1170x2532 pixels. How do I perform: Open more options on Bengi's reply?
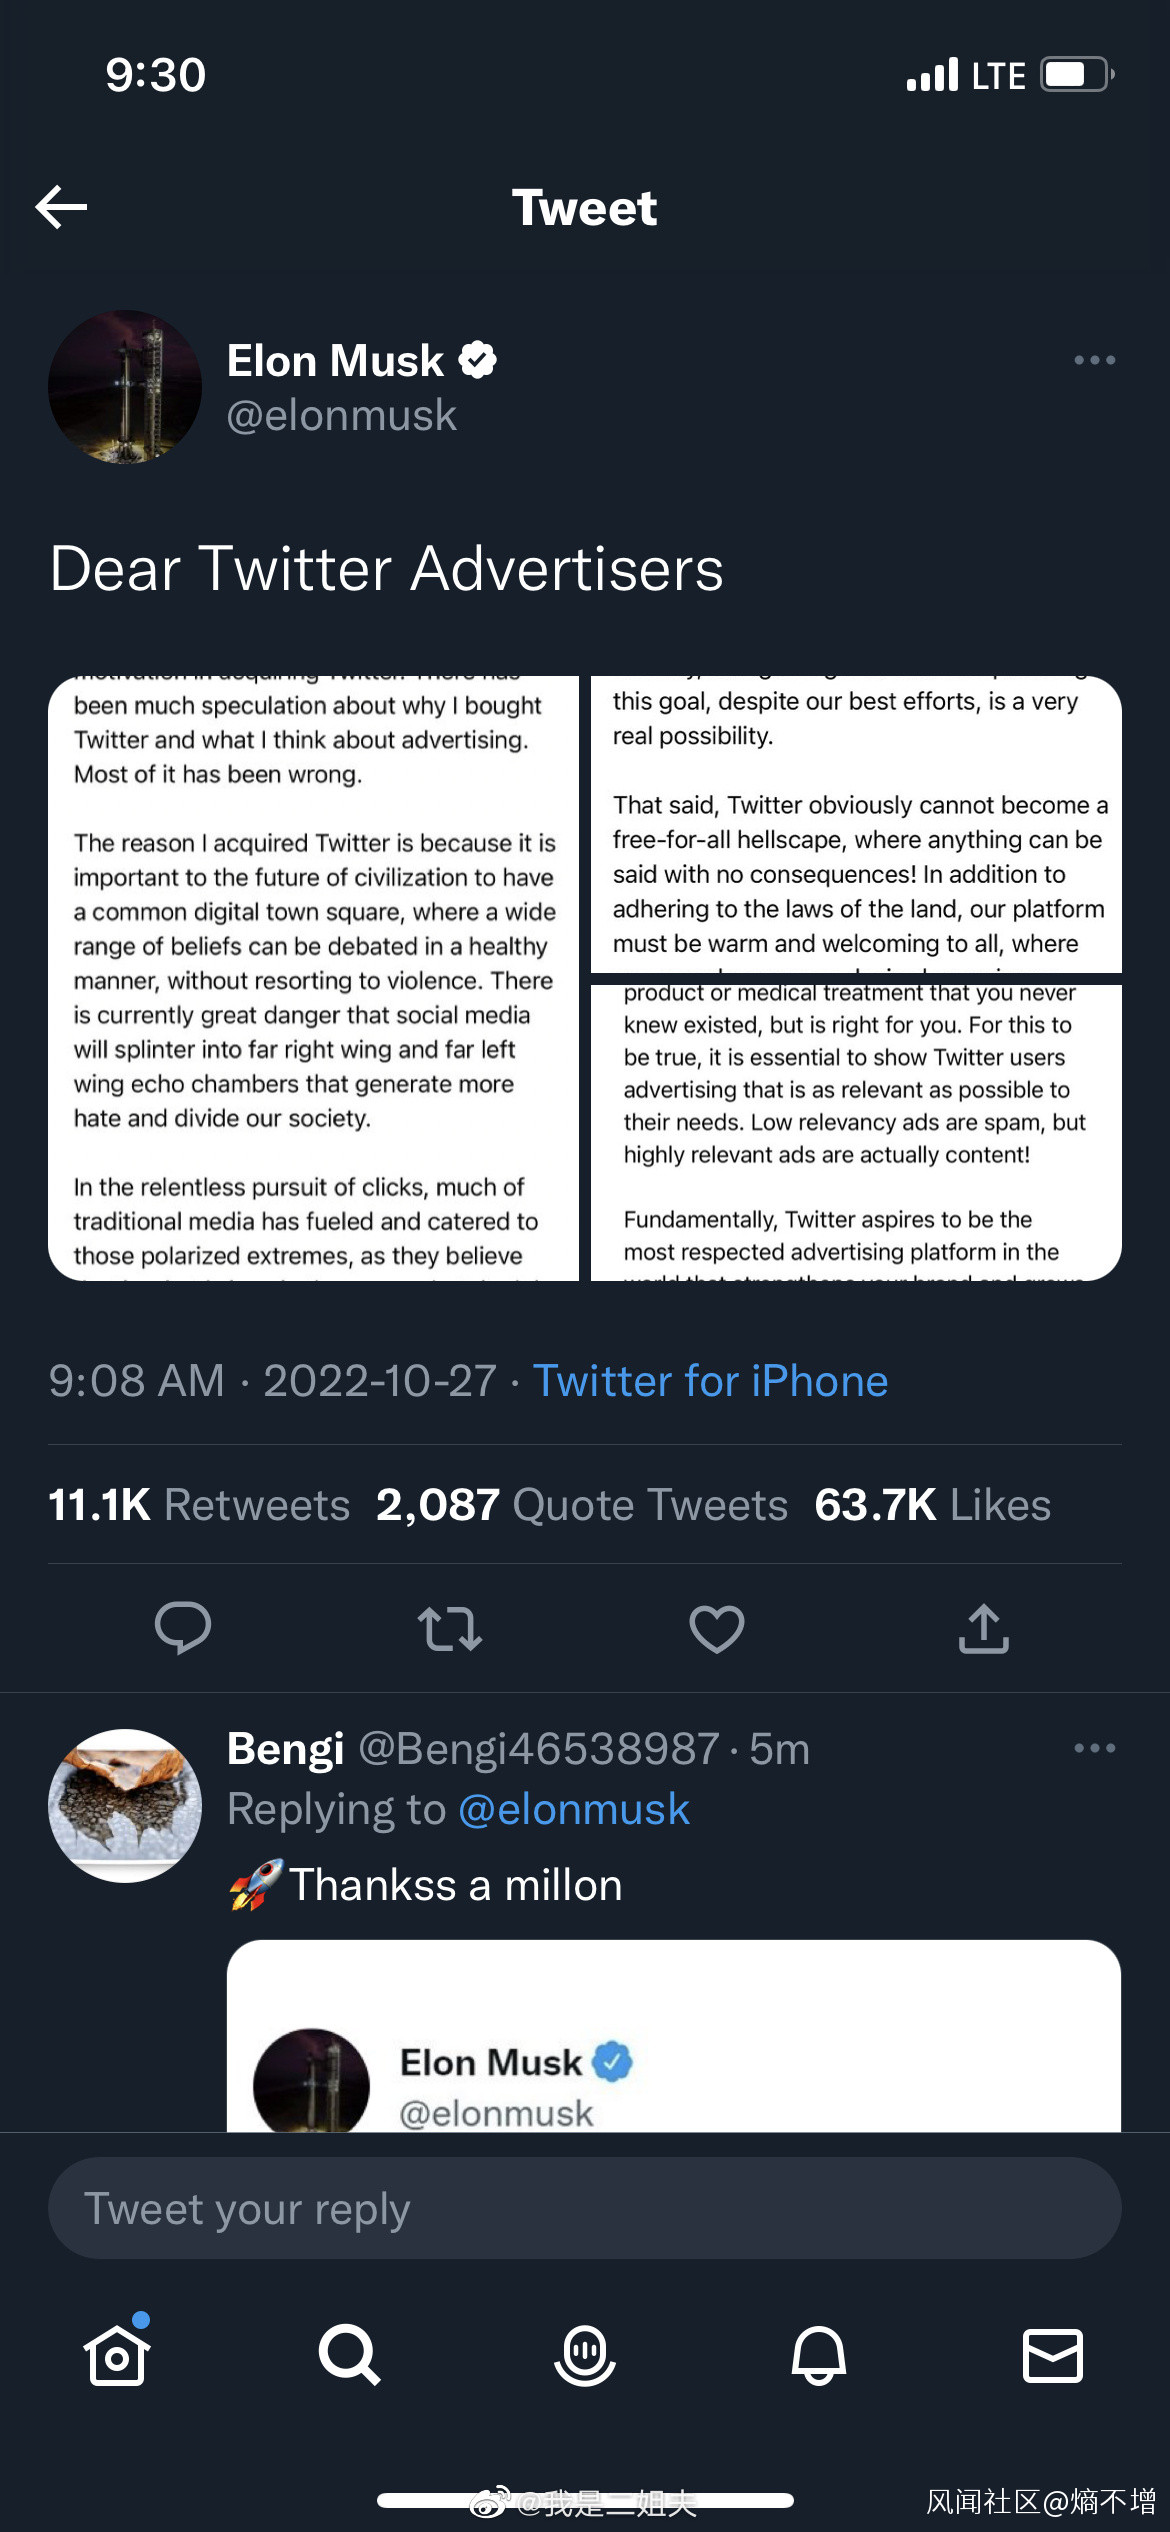(x=1094, y=1748)
